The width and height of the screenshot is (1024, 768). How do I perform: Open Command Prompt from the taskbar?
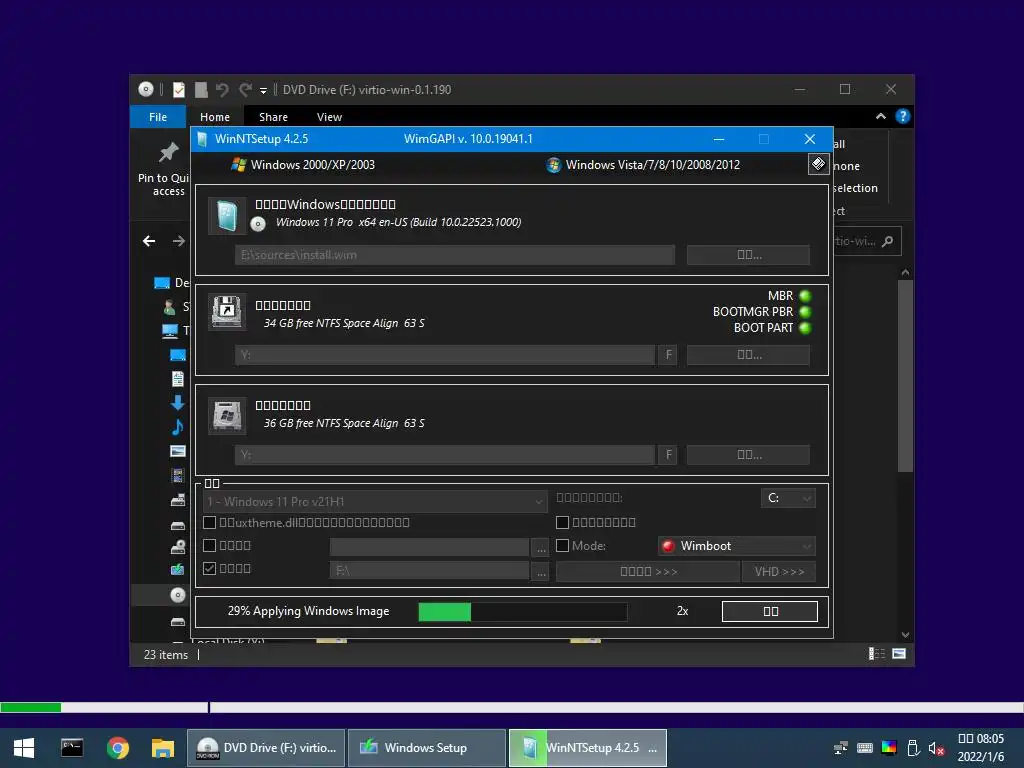[72, 748]
